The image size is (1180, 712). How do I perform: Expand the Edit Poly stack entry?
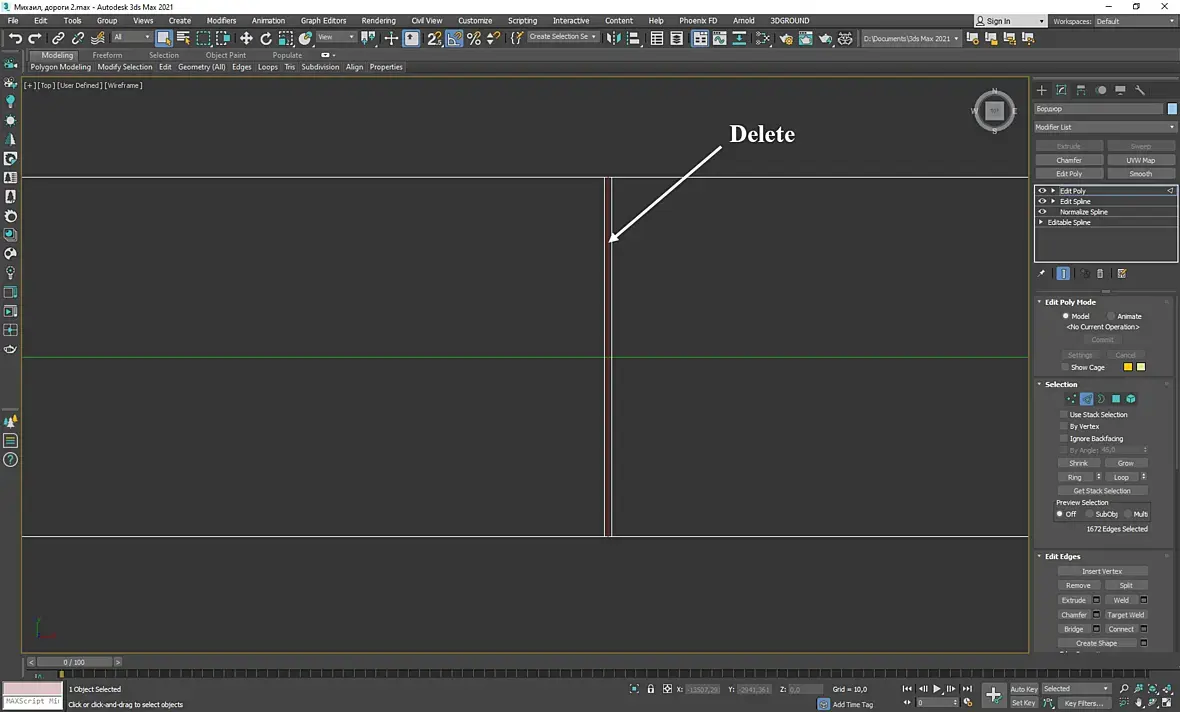pyautogui.click(x=1053, y=191)
